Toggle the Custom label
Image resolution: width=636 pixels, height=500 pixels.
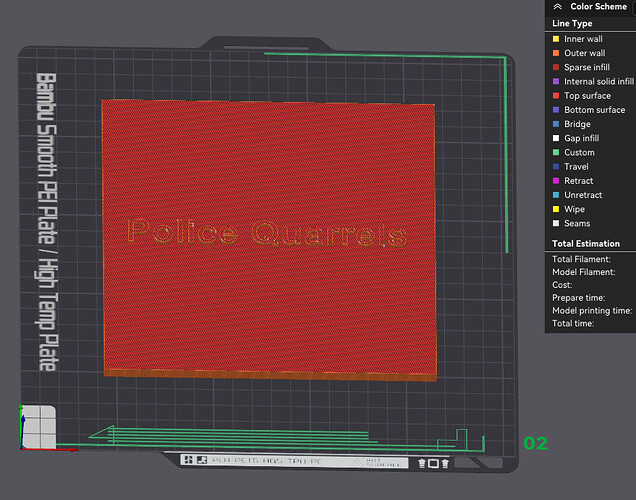(579, 152)
